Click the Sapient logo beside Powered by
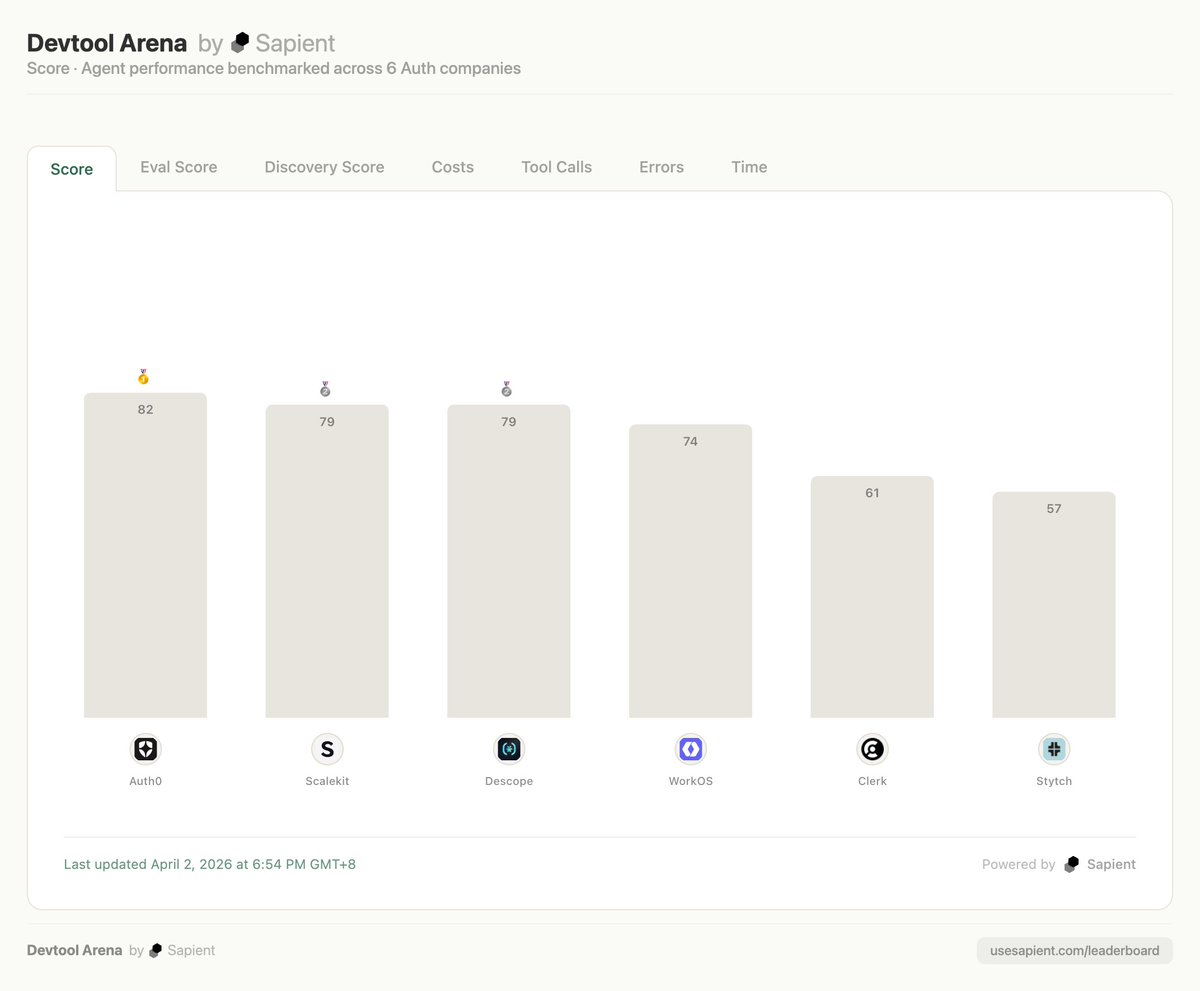The width and height of the screenshot is (1200, 991). click(1072, 864)
